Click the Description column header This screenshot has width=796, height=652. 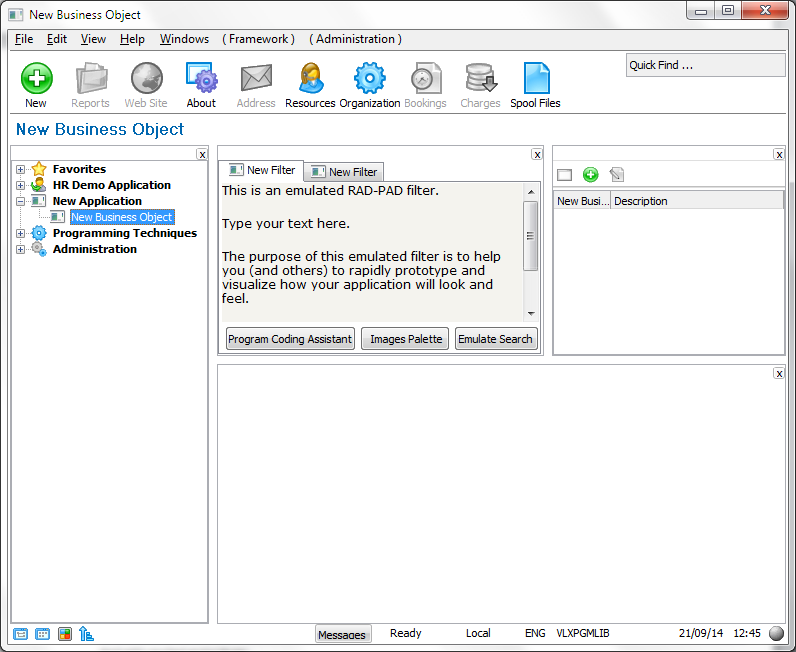(x=697, y=201)
